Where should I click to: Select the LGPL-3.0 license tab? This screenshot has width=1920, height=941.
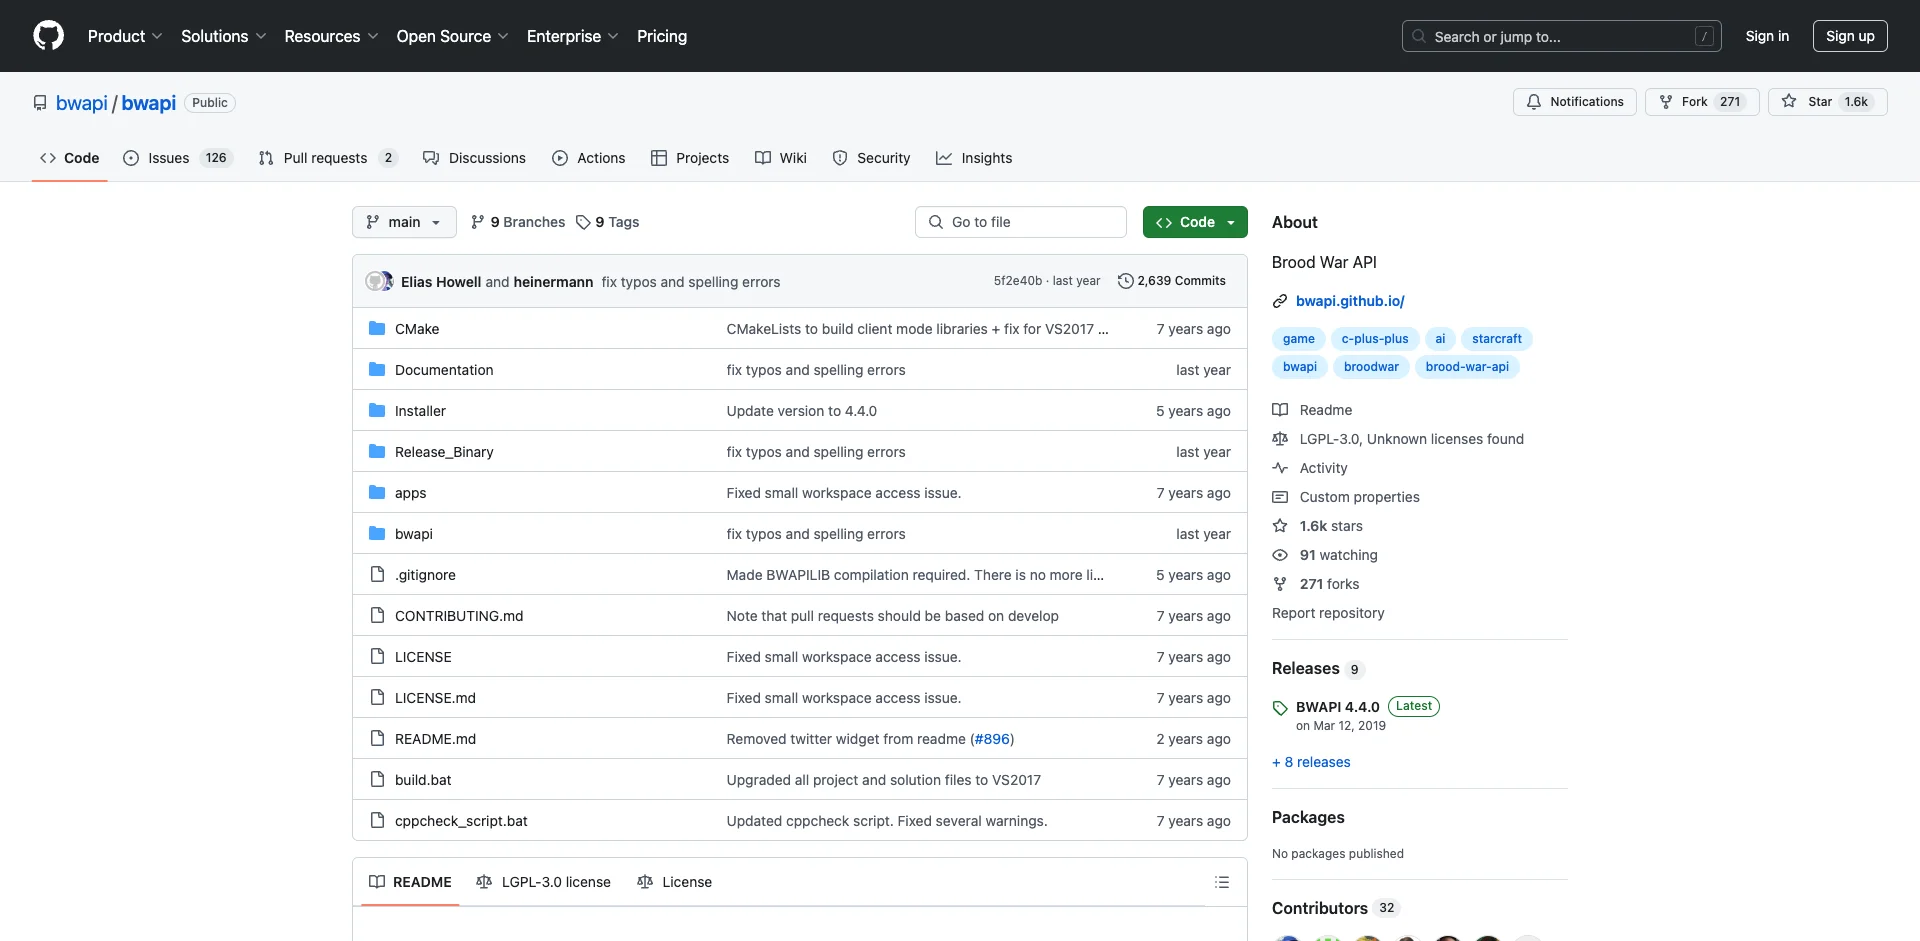543,882
